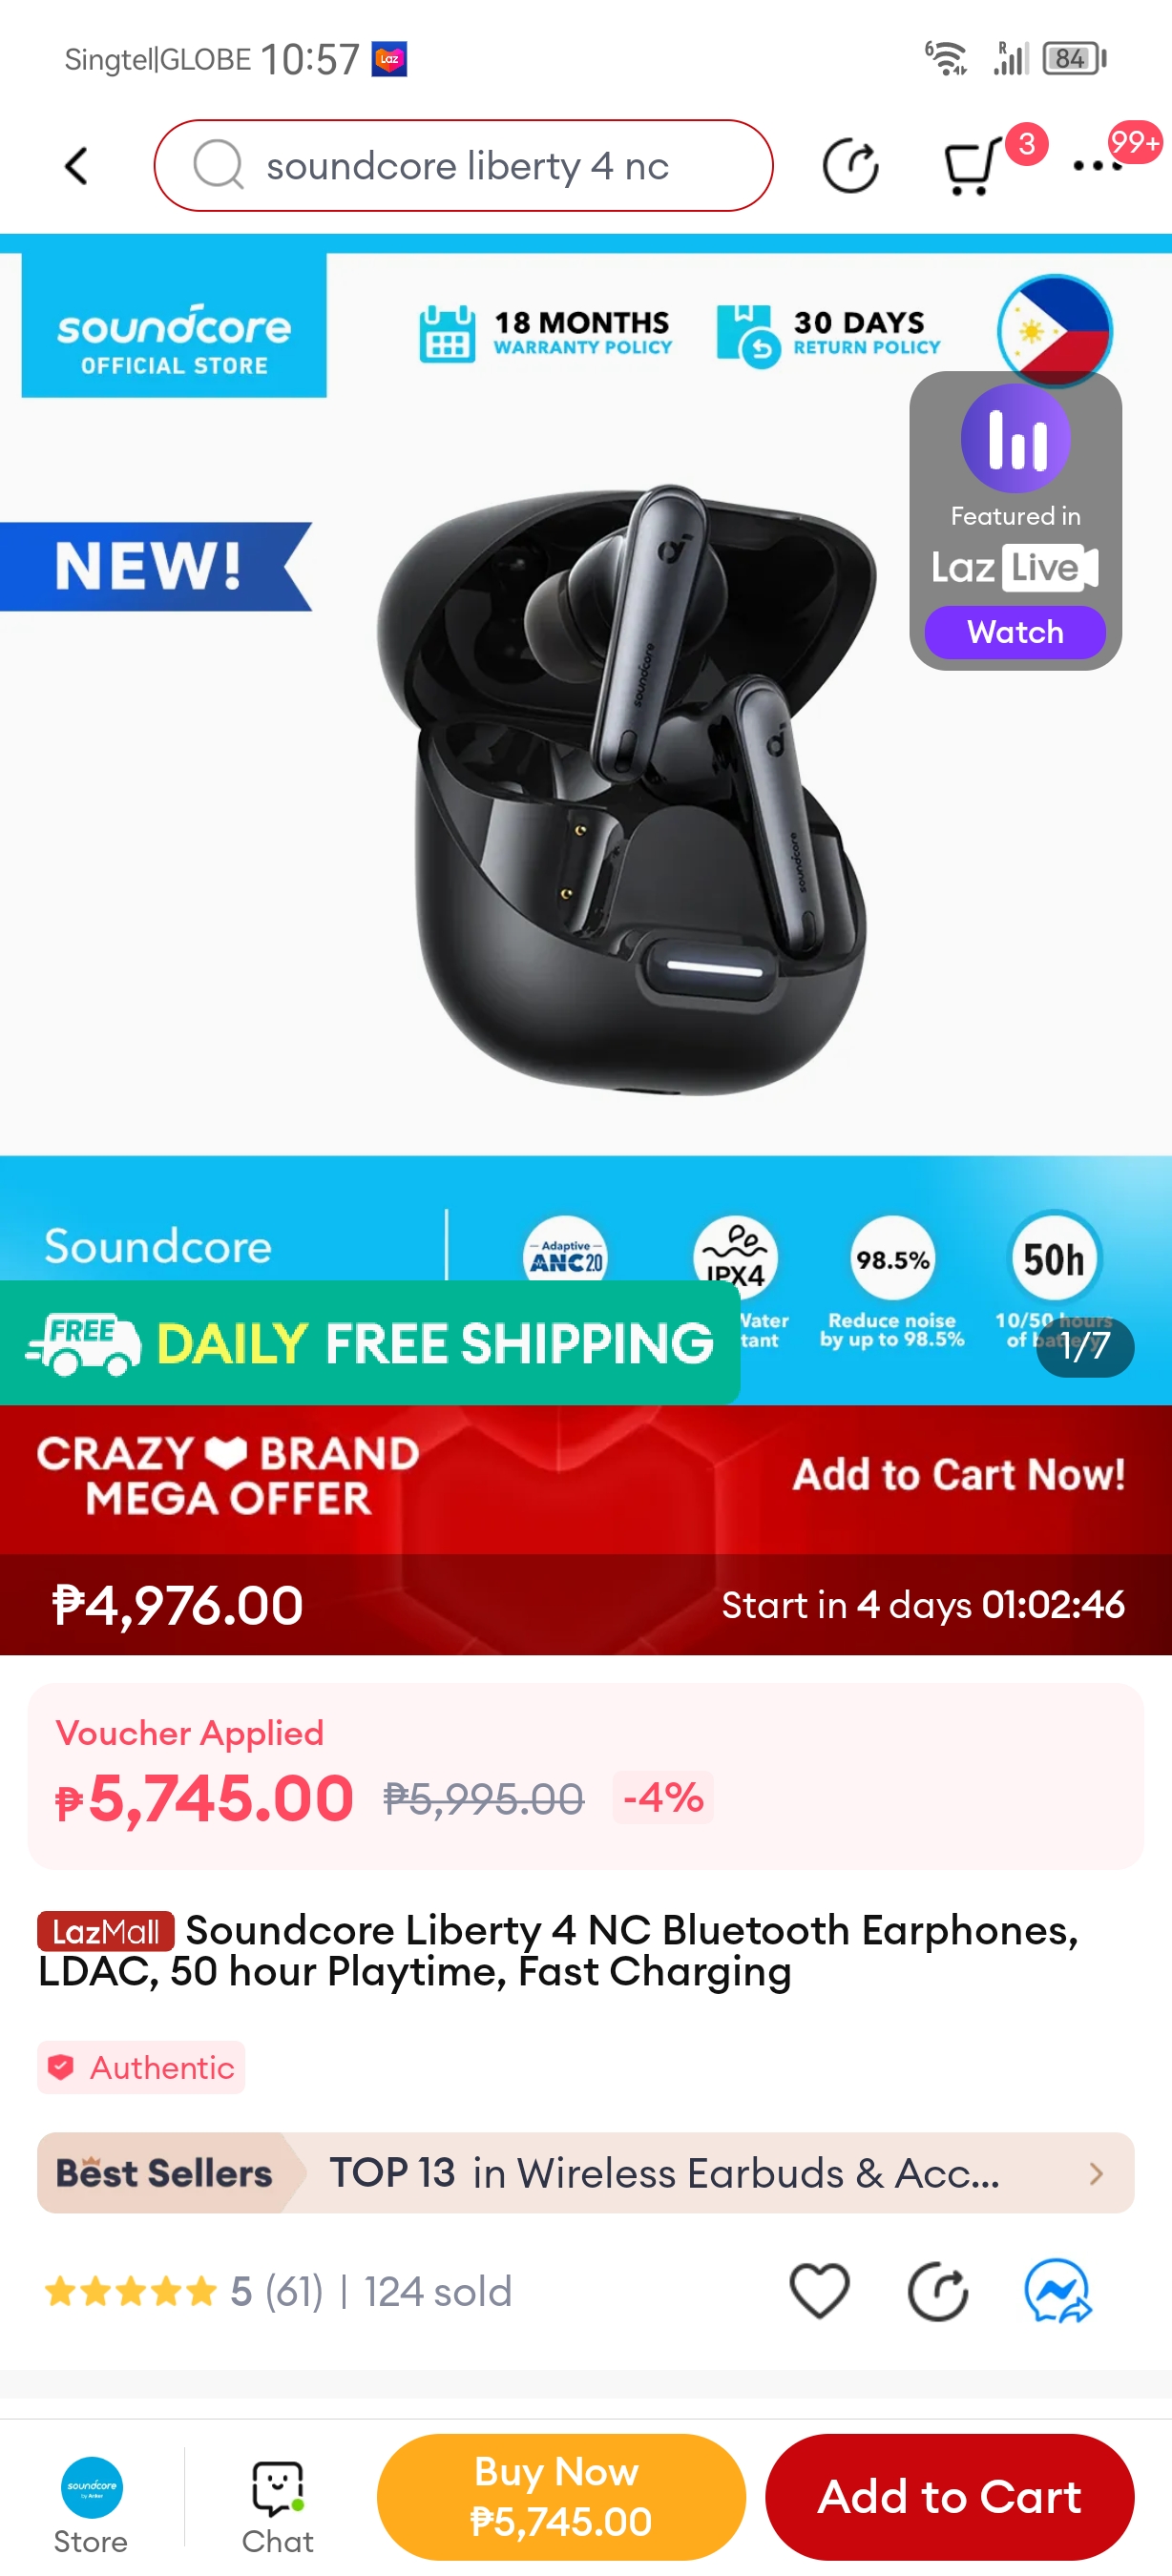The width and height of the screenshot is (1172, 2576).
Task: Open the Soundcore Official Store banner
Action: point(174,325)
